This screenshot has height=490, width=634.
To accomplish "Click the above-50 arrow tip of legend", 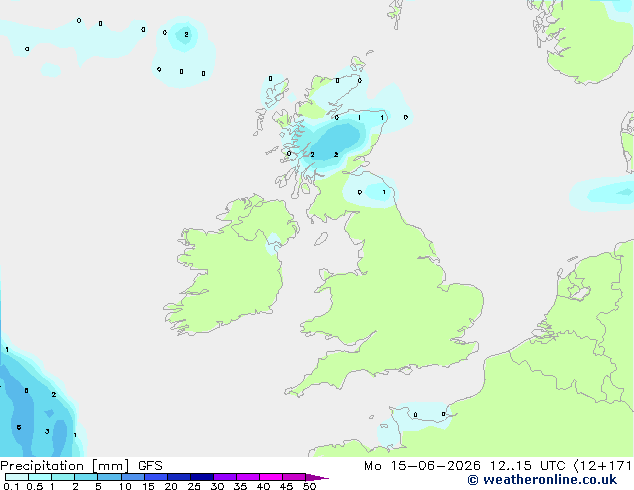I will [317, 477].
